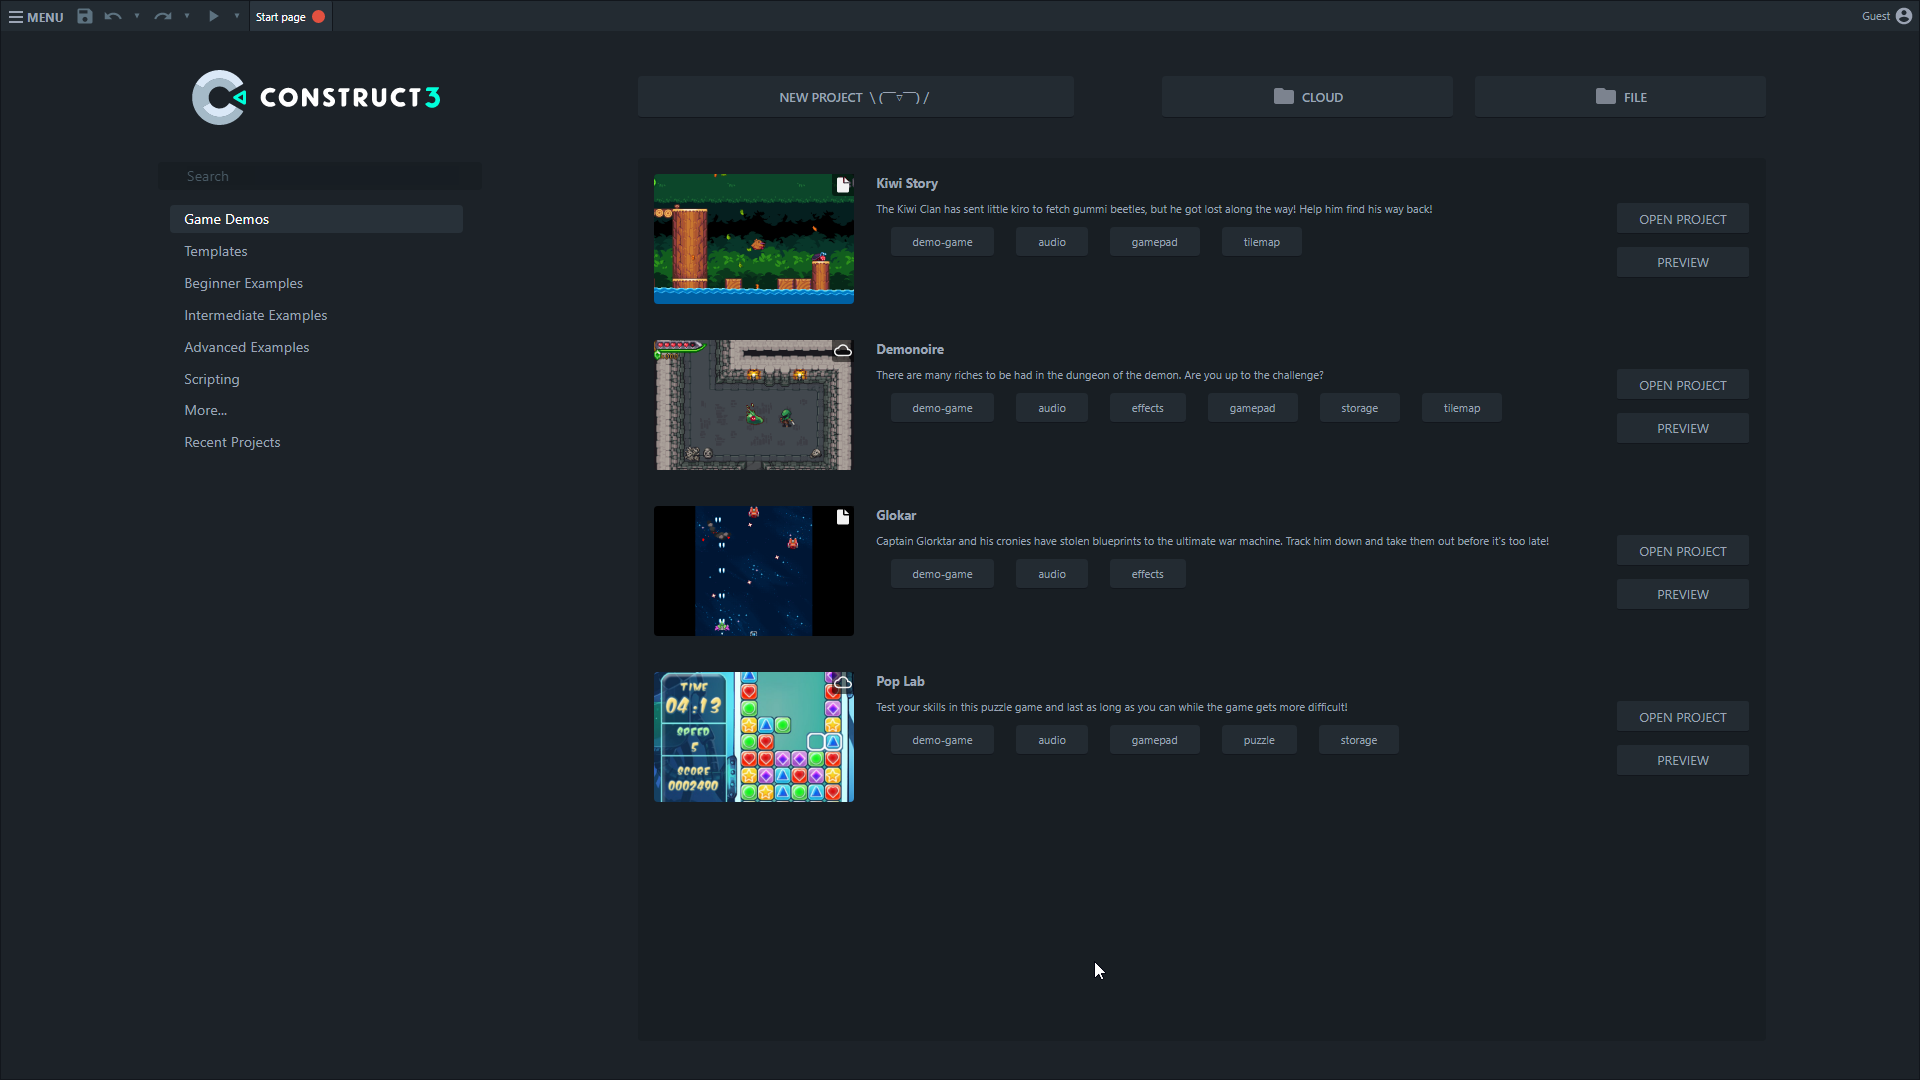Click the Pop Lab game thumbnail
The height and width of the screenshot is (1080, 1920).
pos(754,737)
